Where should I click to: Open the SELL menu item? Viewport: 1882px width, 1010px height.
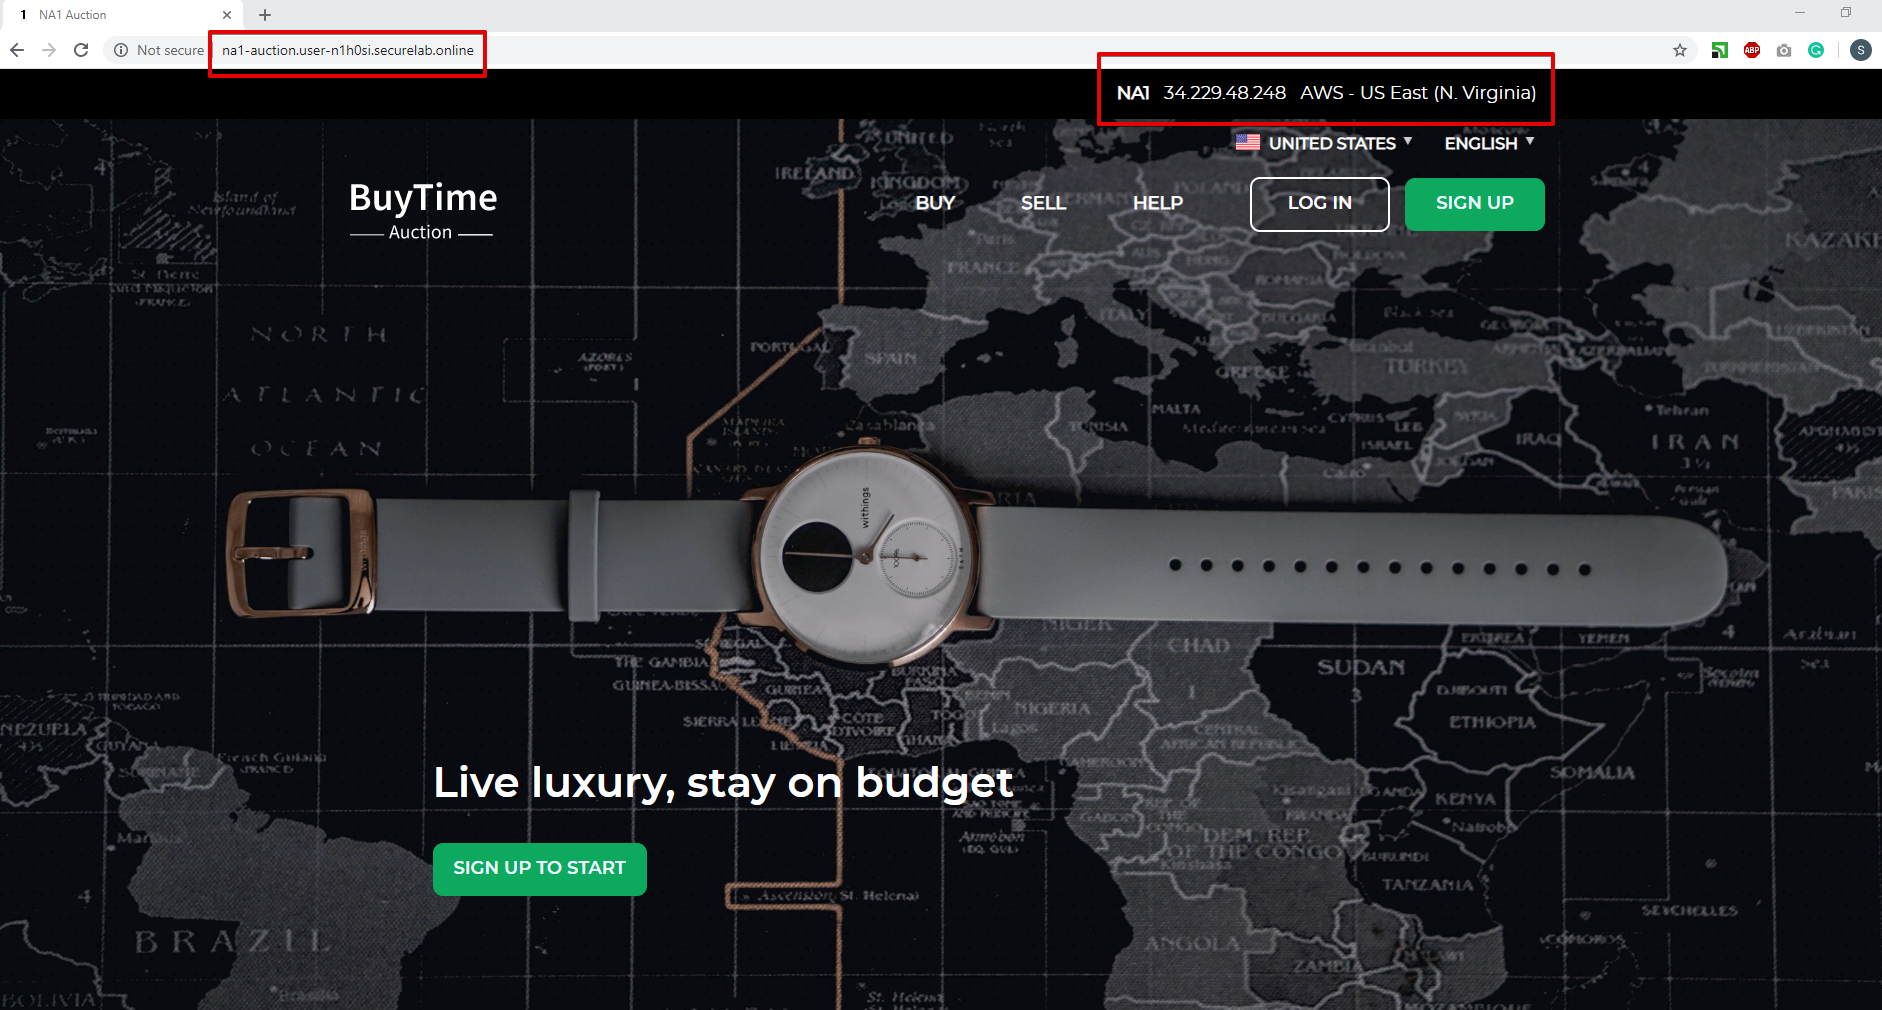coord(1043,203)
